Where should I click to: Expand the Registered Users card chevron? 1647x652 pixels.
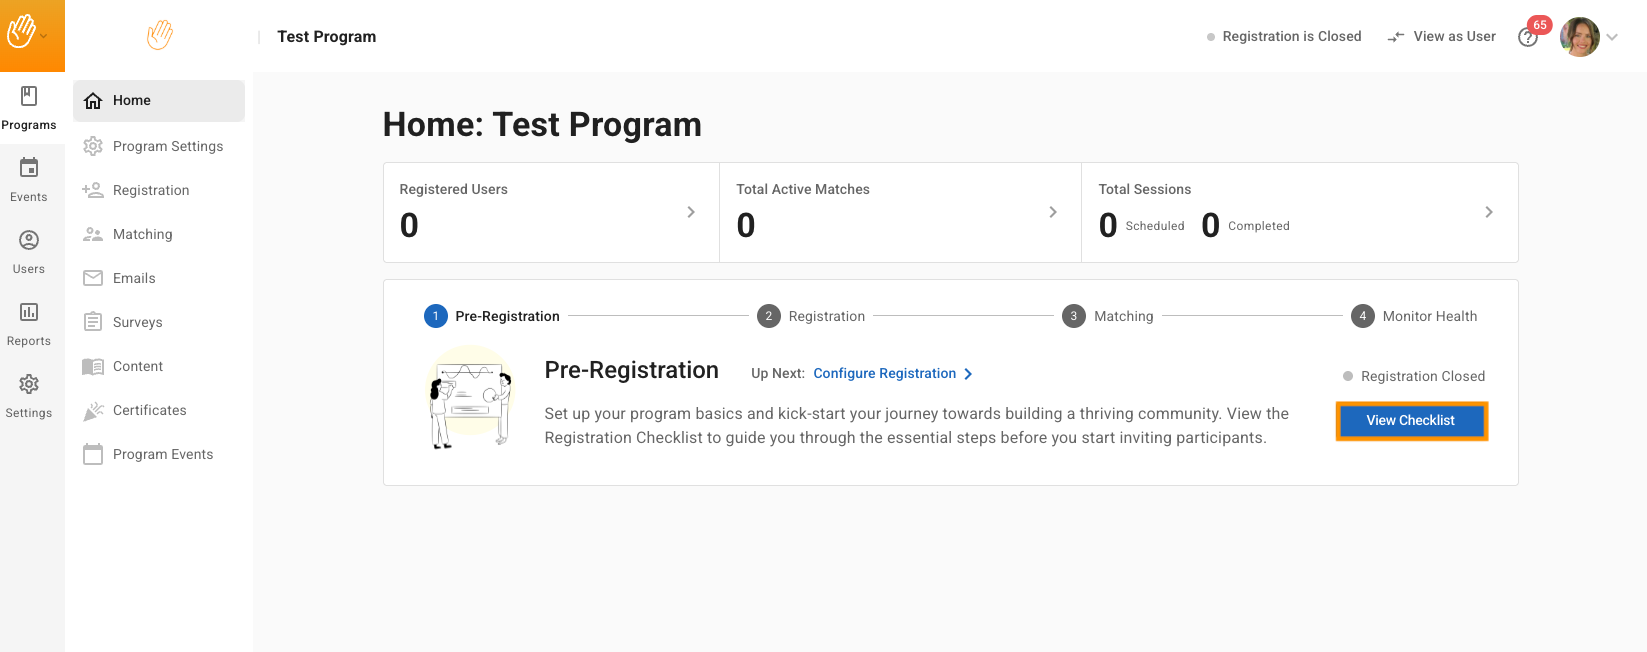coord(691,212)
